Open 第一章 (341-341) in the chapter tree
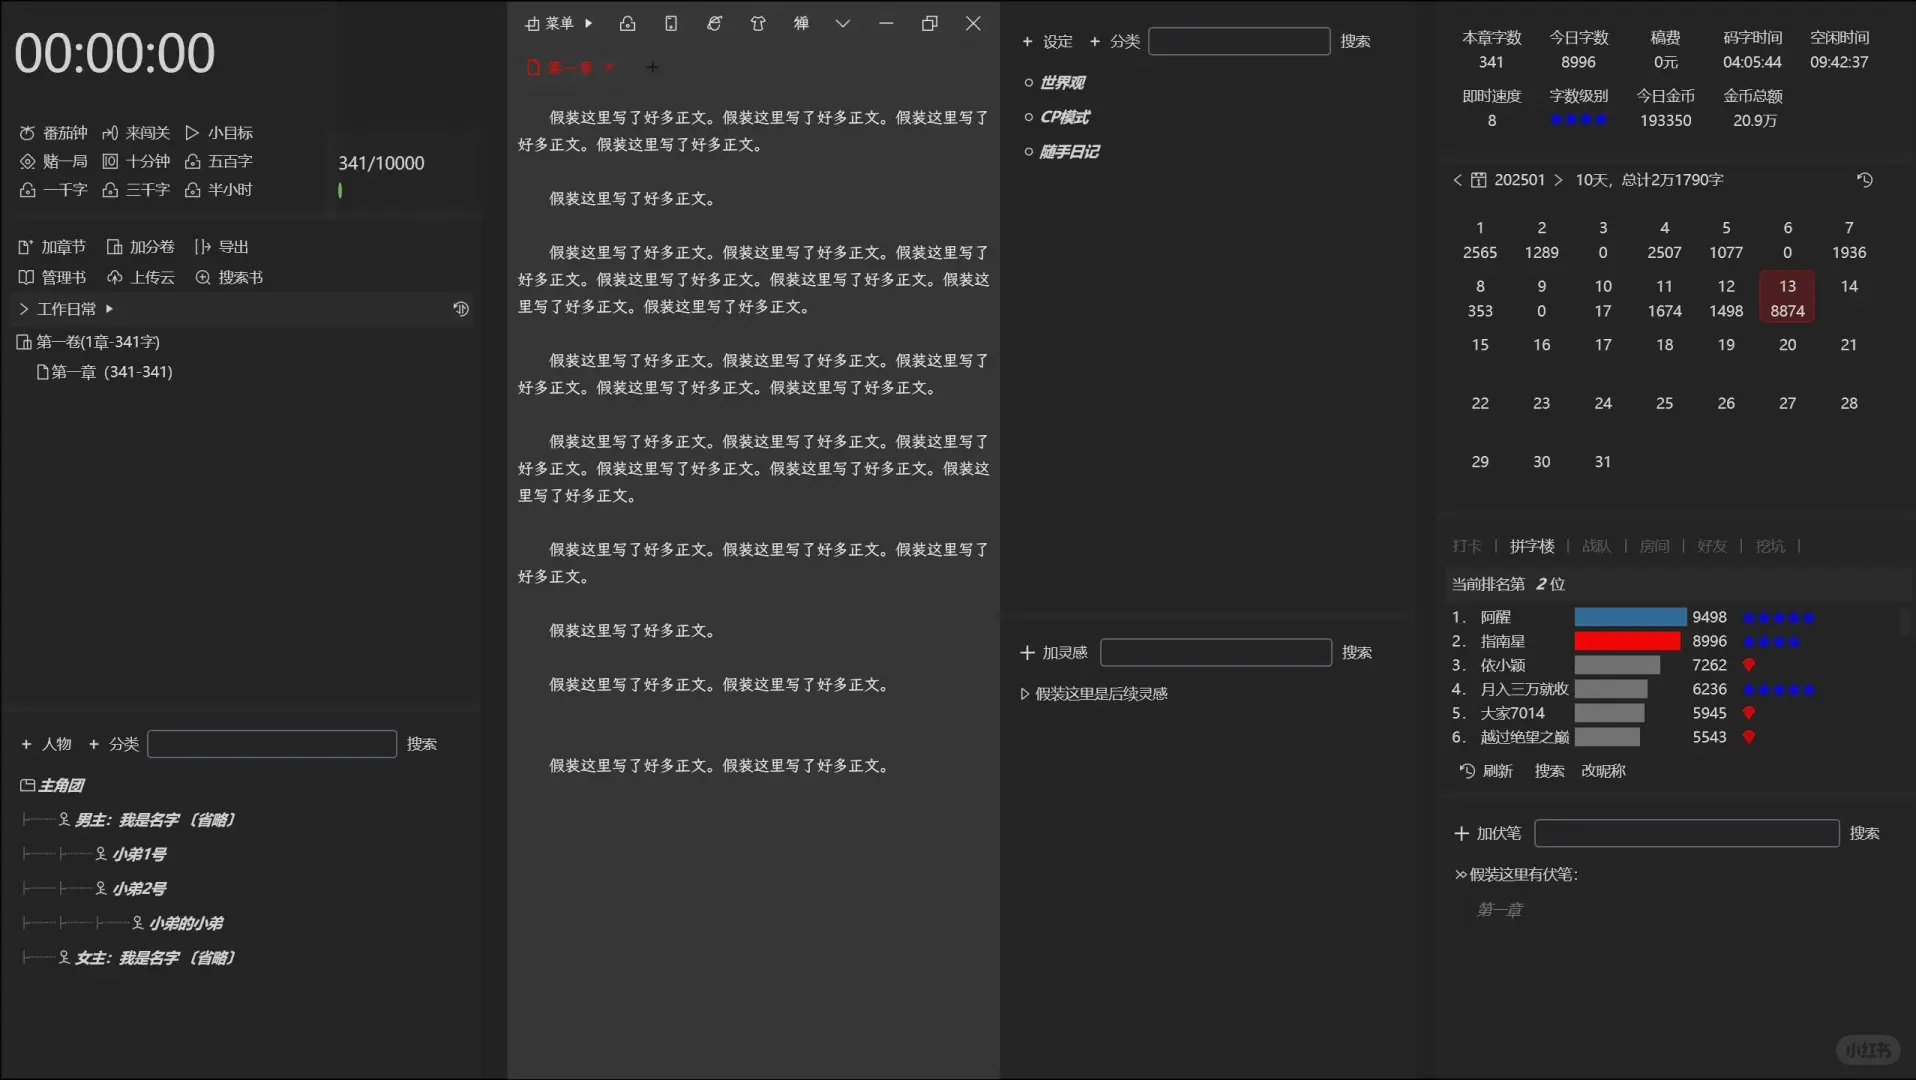The height and width of the screenshot is (1080, 1916). [x=105, y=372]
